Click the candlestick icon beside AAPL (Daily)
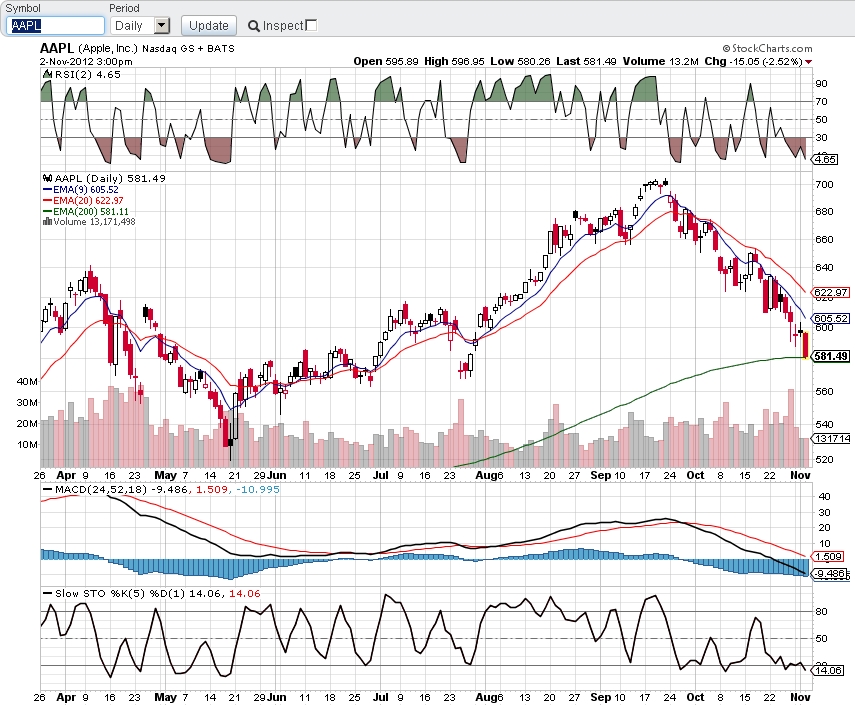Screen dimensions: 855x708 click(47, 178)
